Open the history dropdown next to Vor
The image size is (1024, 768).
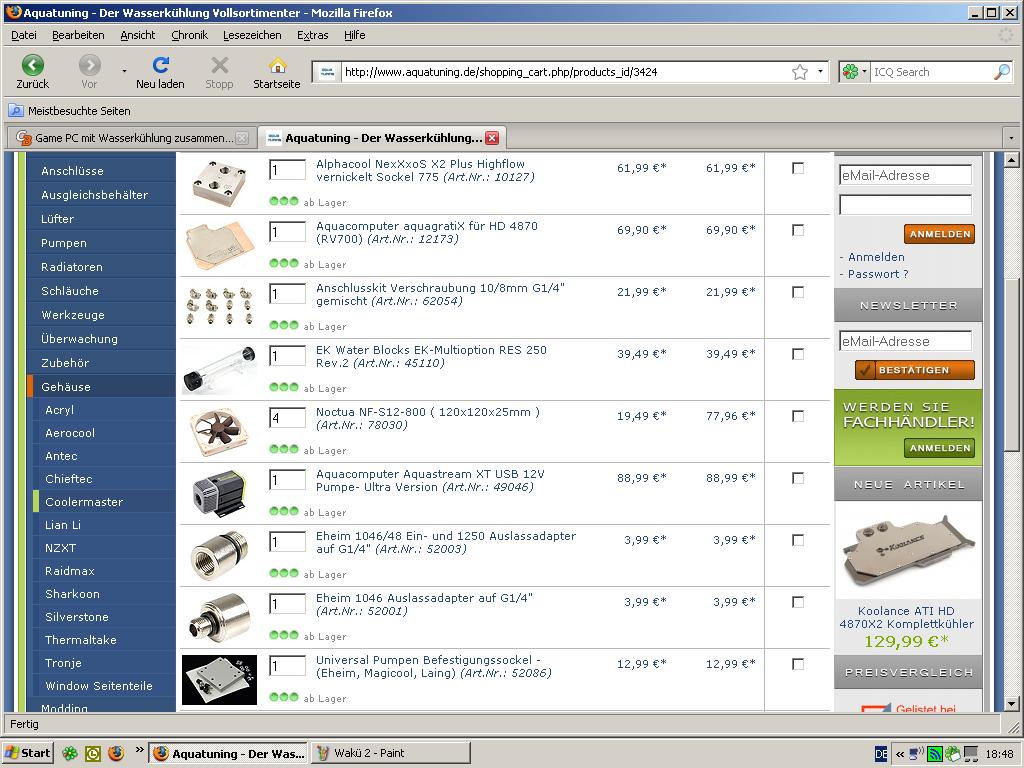[x=124, y=71]
